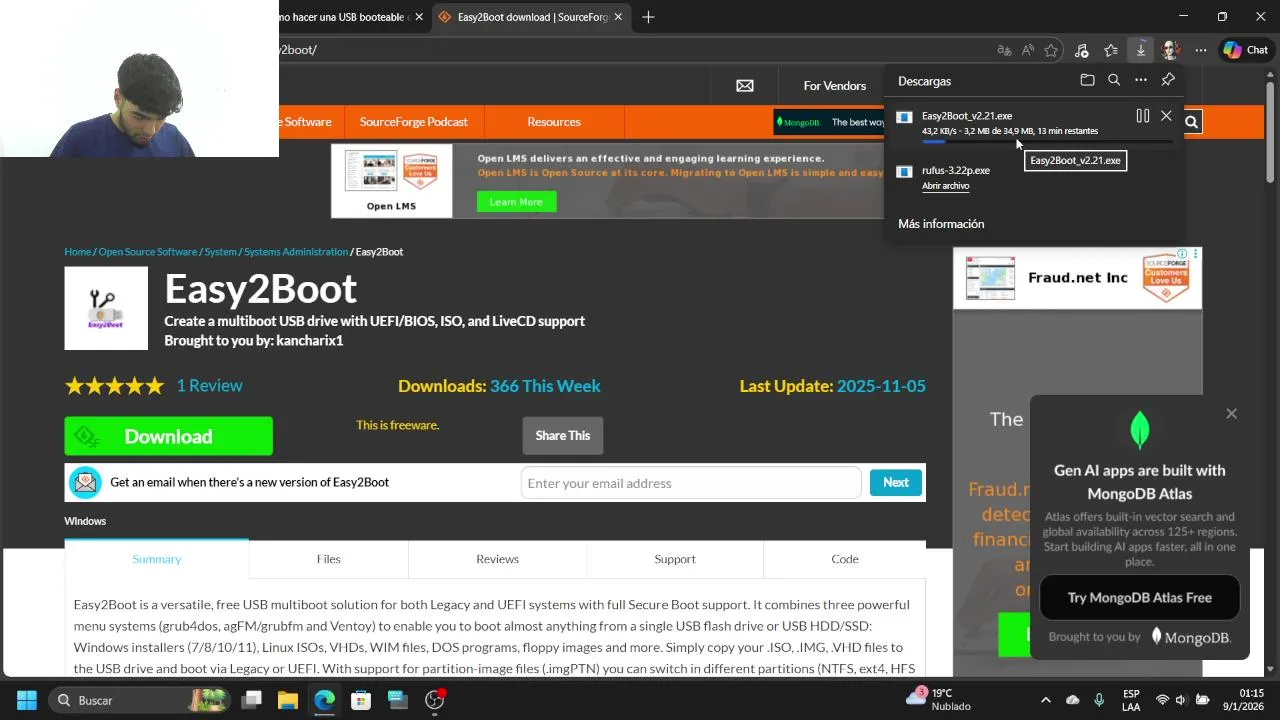Close the USB booteable tab
The height and width of the screenshot is (720, 1280).
pyautogui.click(x=419, y=17)
